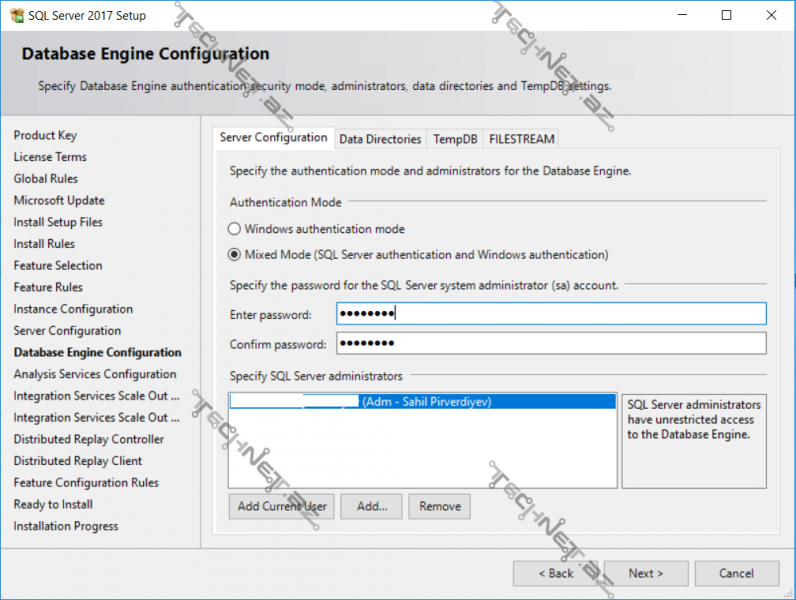Click the Add... button
Image resolution: width=796 pixels, height=600 pixels.
[371, 506]
